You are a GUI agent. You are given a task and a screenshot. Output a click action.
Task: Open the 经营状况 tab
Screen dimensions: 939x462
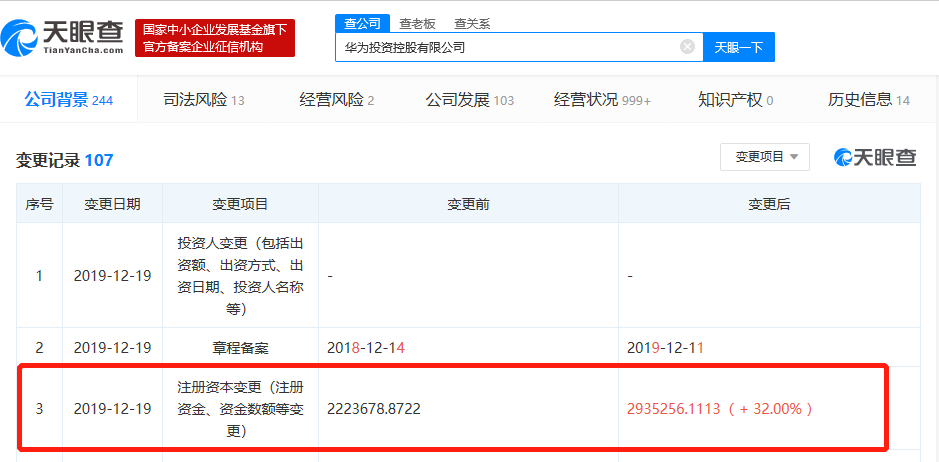pos(602,100)
